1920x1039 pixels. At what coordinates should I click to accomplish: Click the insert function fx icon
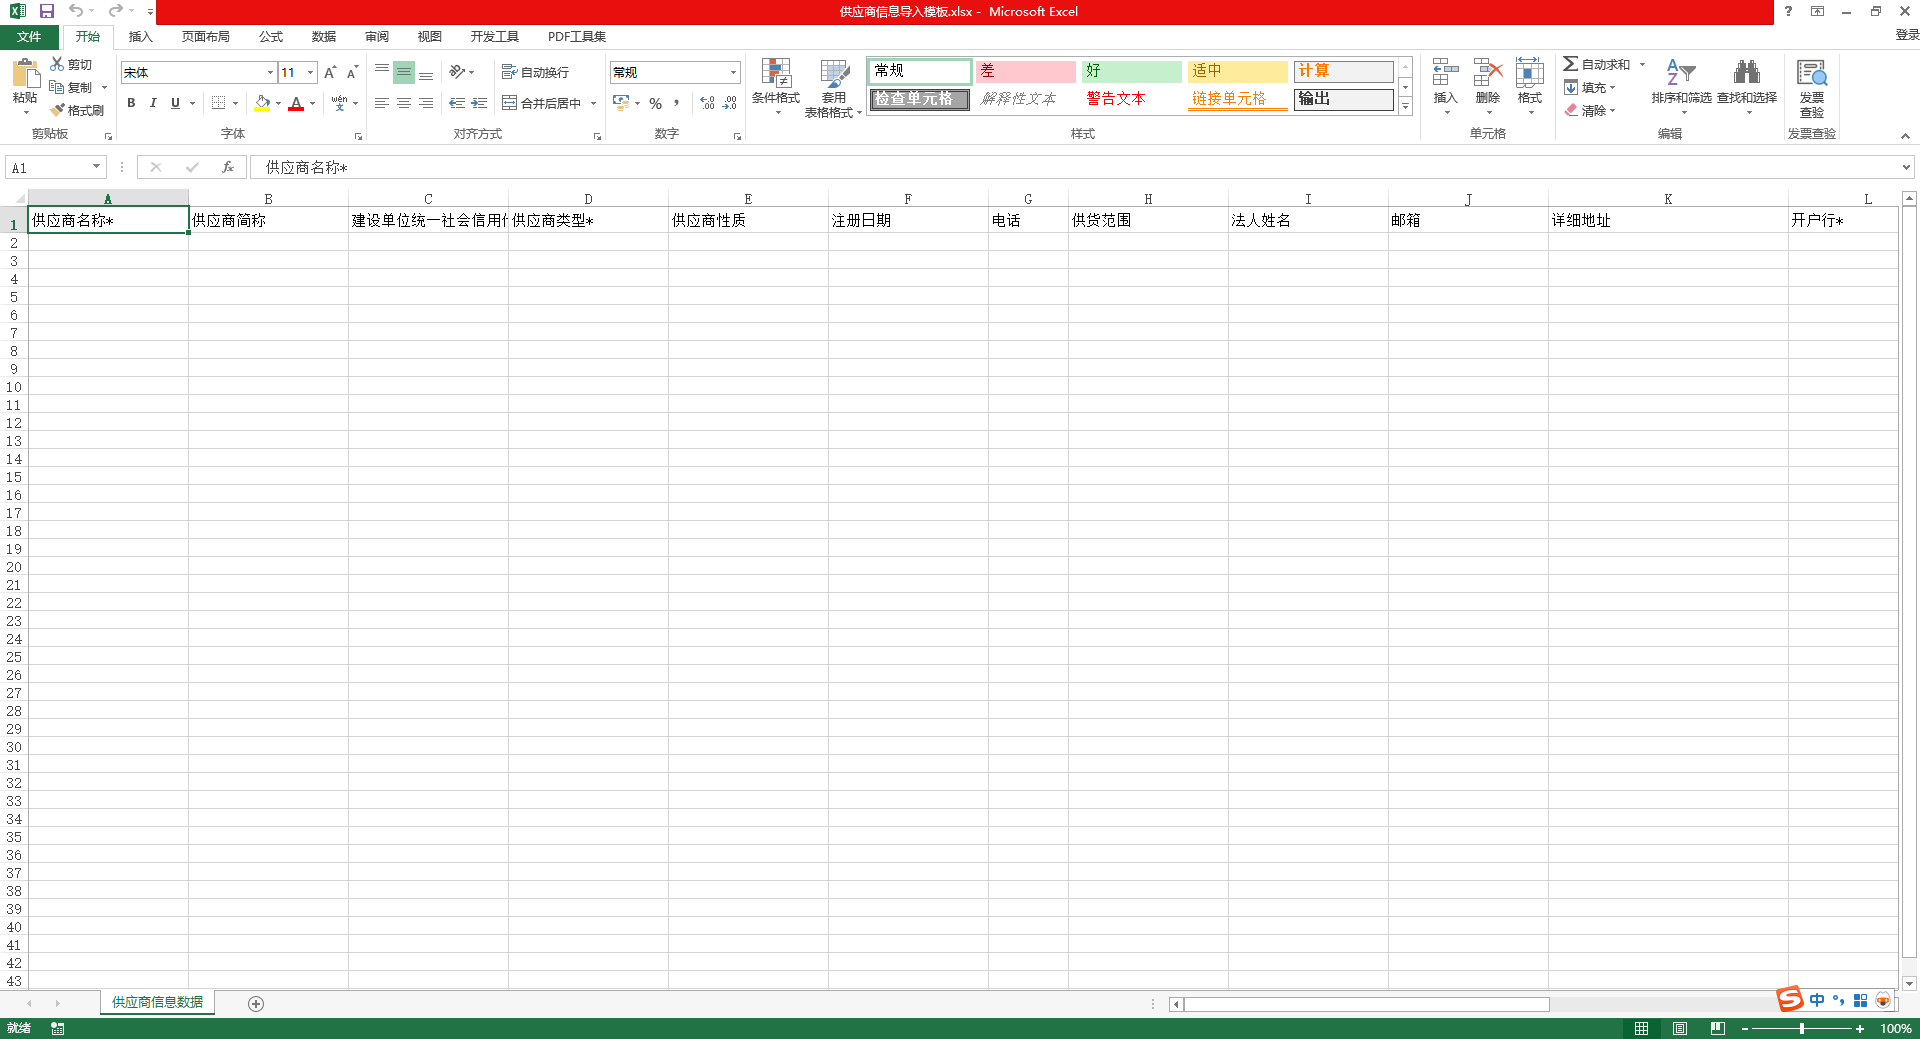coord(228,167)
